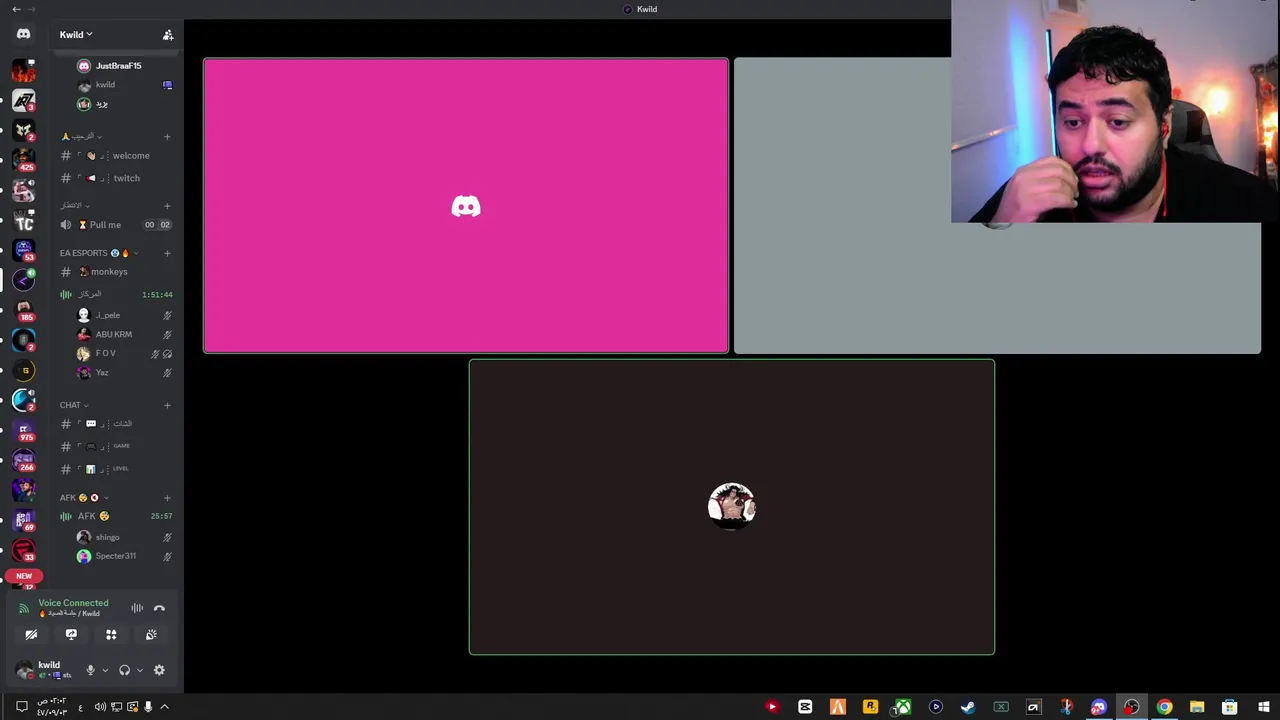Open output device dropdown next to headphones
The height and width of the screenshot is (720, 1280).
pos(139,670)
